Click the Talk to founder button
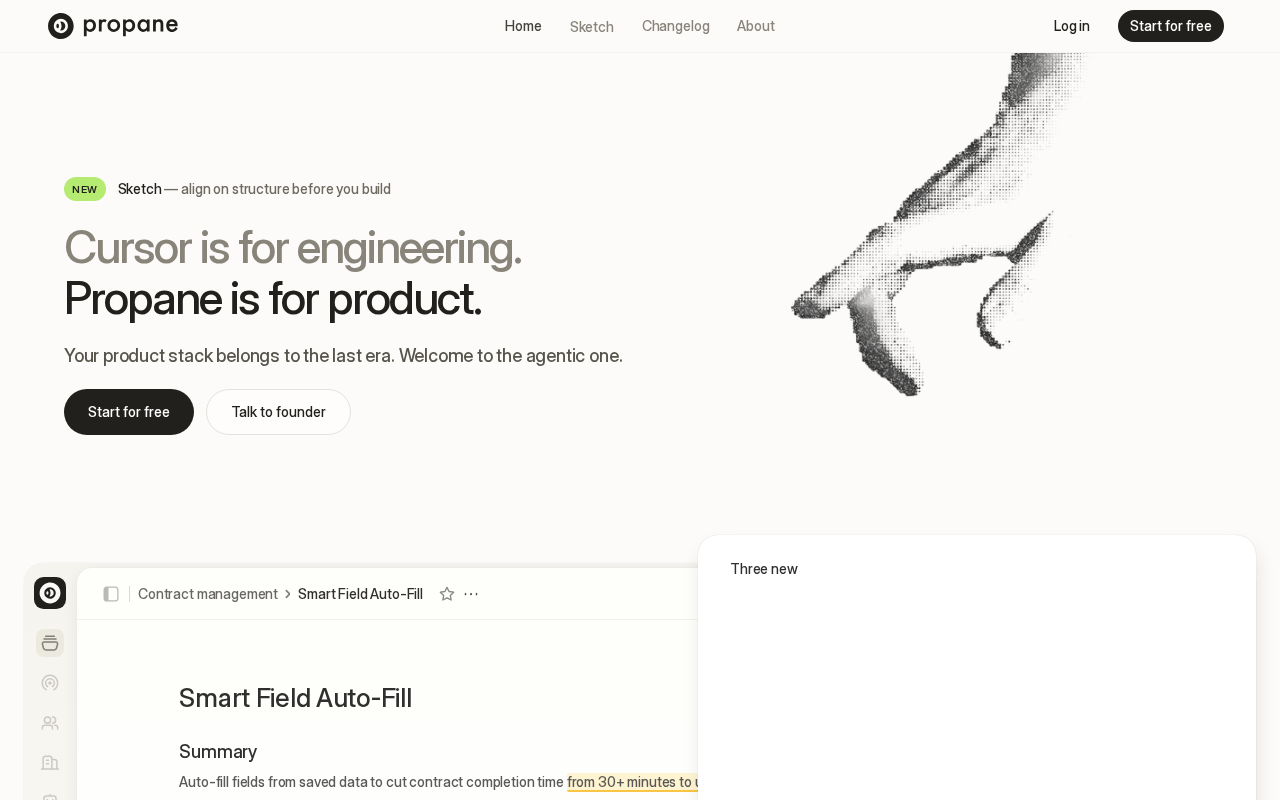Screen dimensions: 1280x800 [x=278, y=412]
